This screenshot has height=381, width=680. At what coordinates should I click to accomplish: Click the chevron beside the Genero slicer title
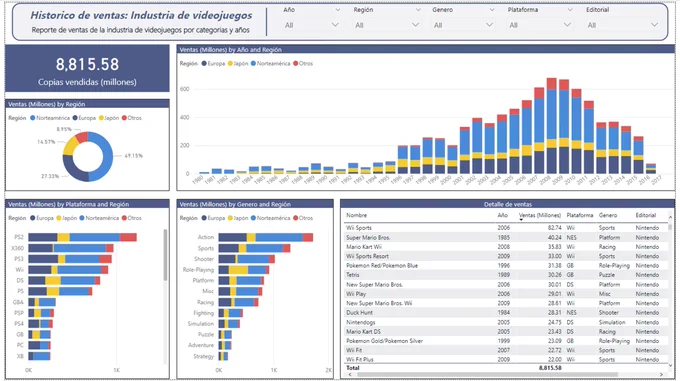pyautogui.click(x=492, y=10)
